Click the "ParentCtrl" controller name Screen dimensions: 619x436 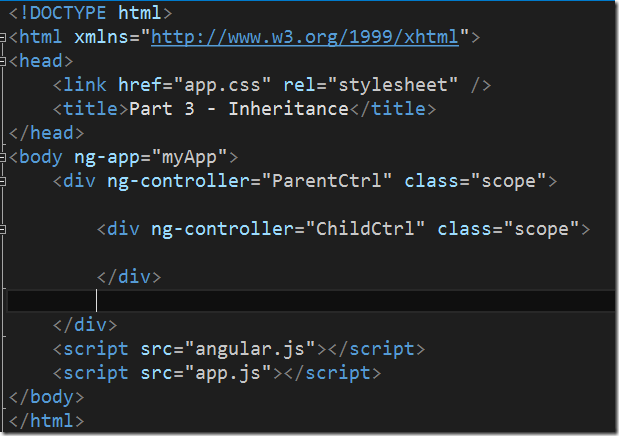(327, 181)
